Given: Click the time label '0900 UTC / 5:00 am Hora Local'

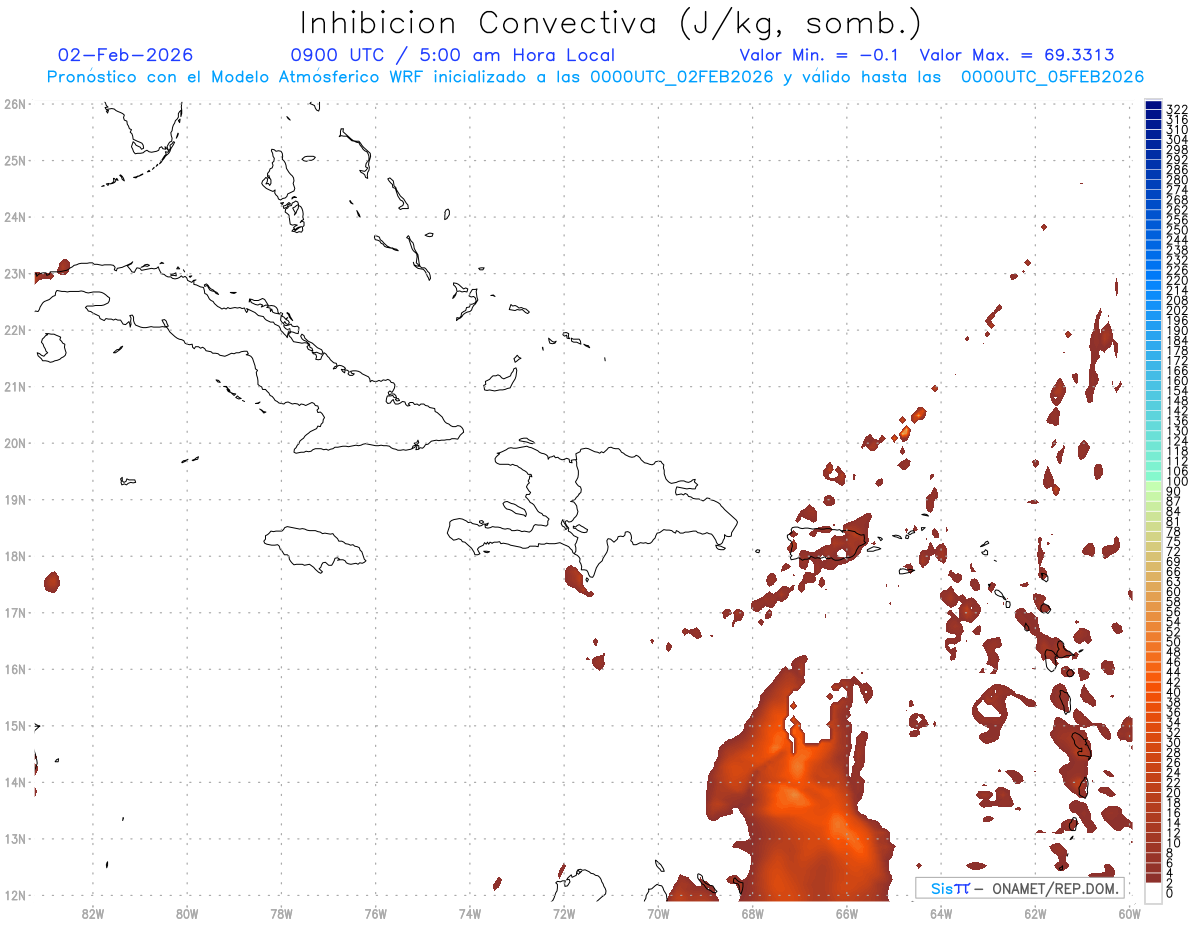Looking at the screenshot, I should point(452,55).
